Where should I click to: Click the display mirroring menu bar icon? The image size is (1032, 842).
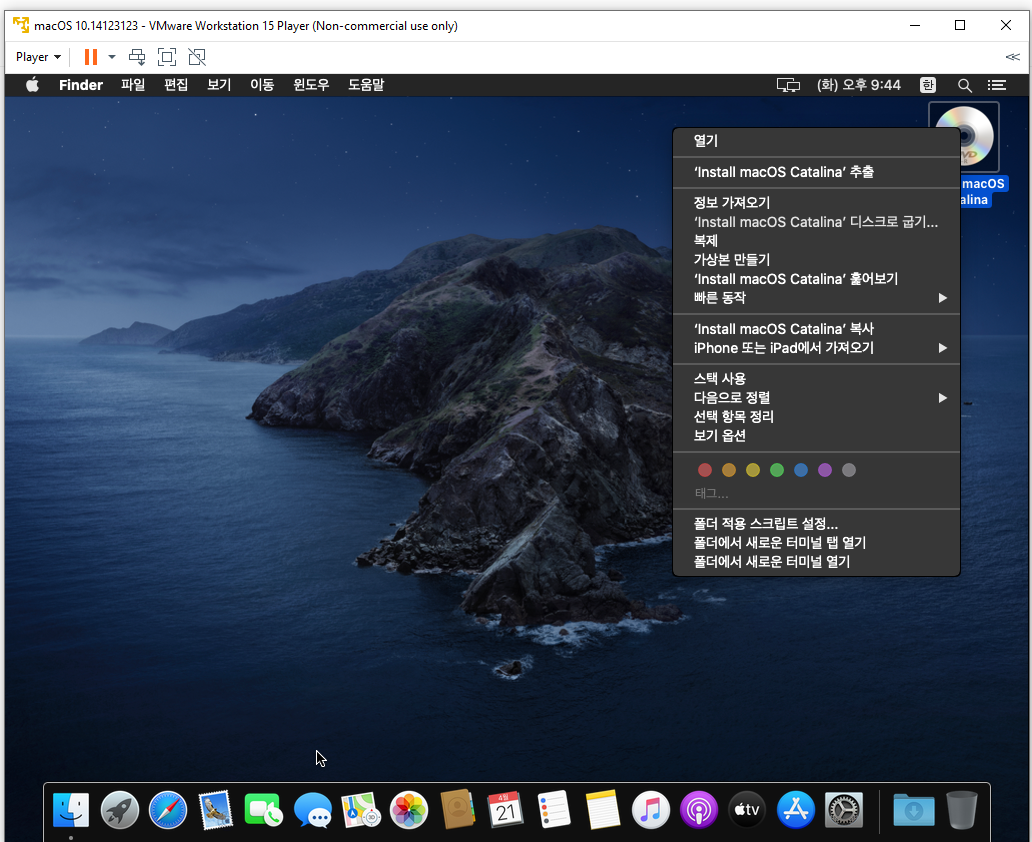tap(788, 85)
